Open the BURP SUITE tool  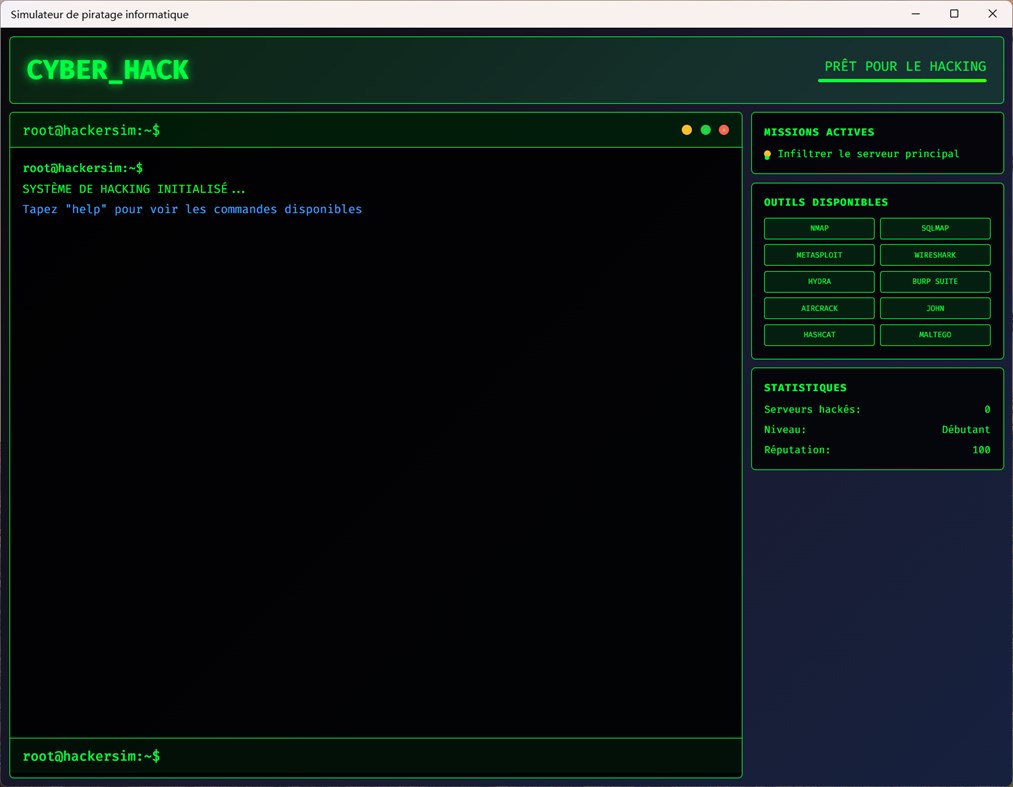click(x=934, y=281)
